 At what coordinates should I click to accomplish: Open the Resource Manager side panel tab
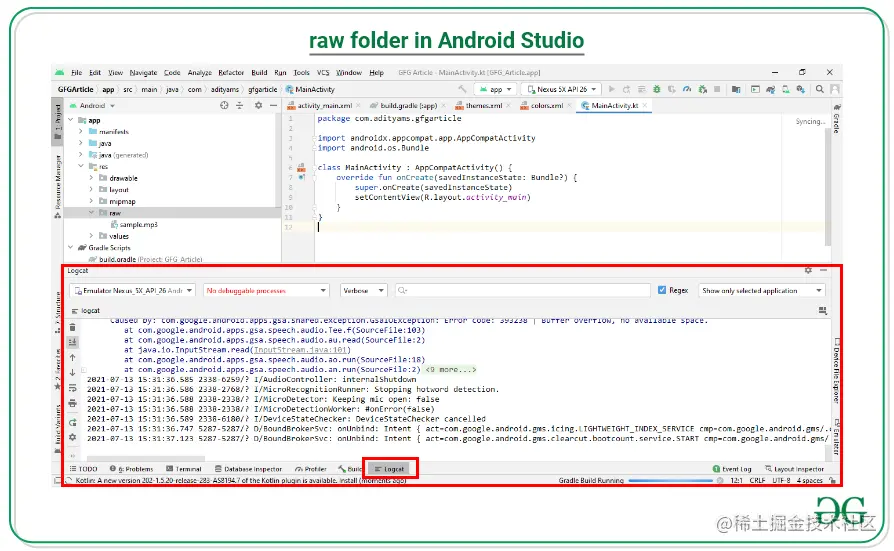(58, 185)
